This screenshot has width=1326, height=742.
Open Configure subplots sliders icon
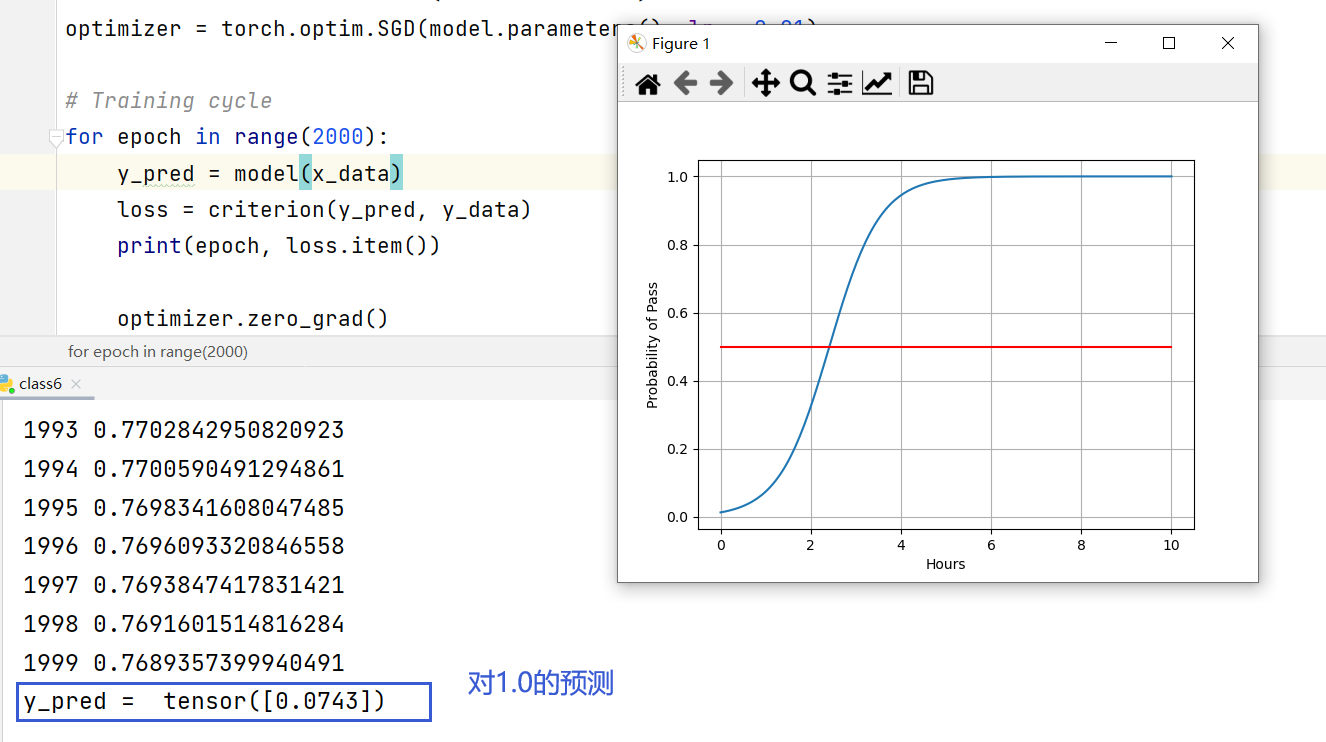[x=840, y=83]
